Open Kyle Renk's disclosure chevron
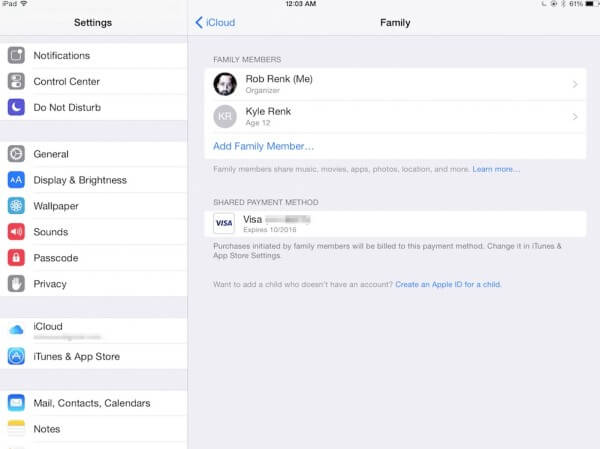Screen dimensions: 600x449 point(575,117)
